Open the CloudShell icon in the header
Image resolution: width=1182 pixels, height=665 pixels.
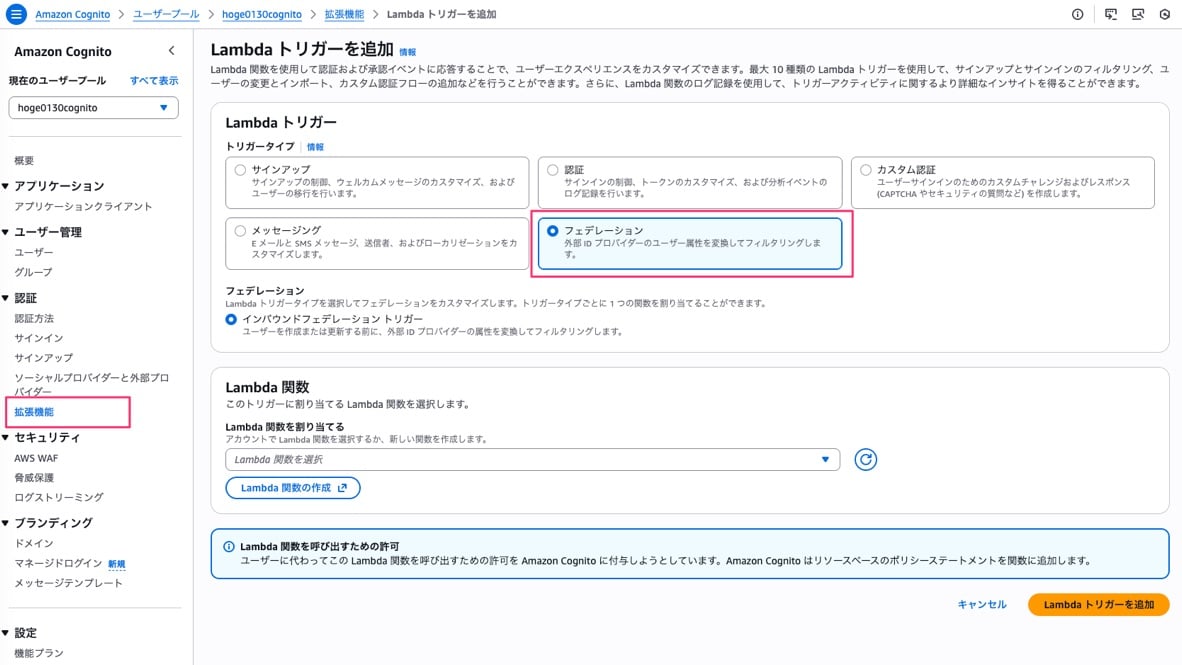coord(1110,14)
